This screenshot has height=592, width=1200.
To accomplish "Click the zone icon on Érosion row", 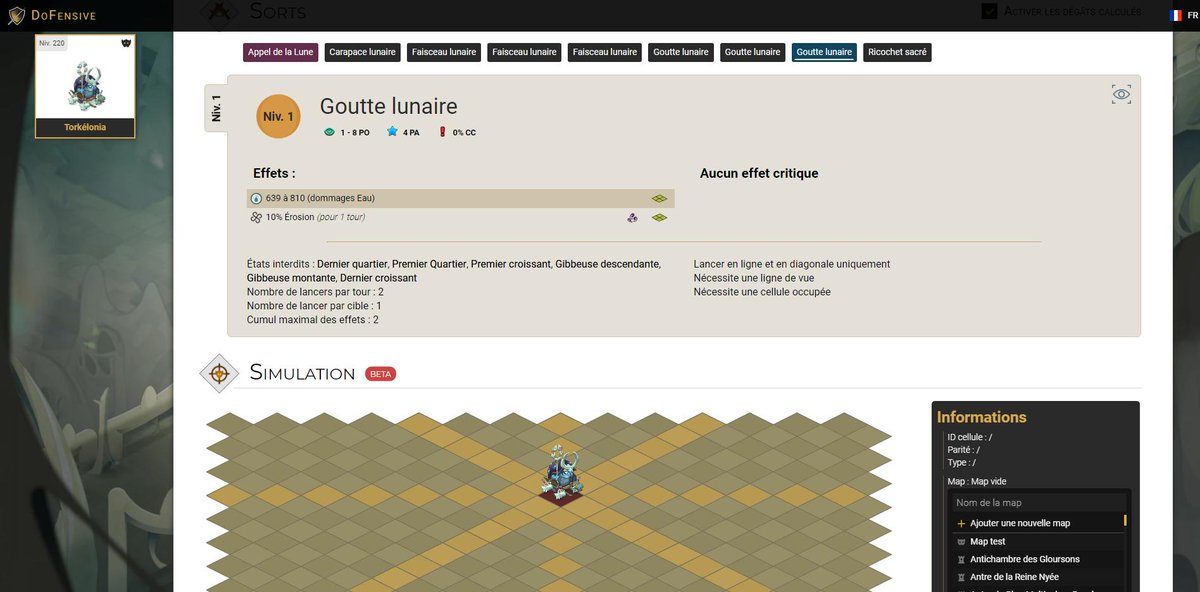I will [659, 217].
